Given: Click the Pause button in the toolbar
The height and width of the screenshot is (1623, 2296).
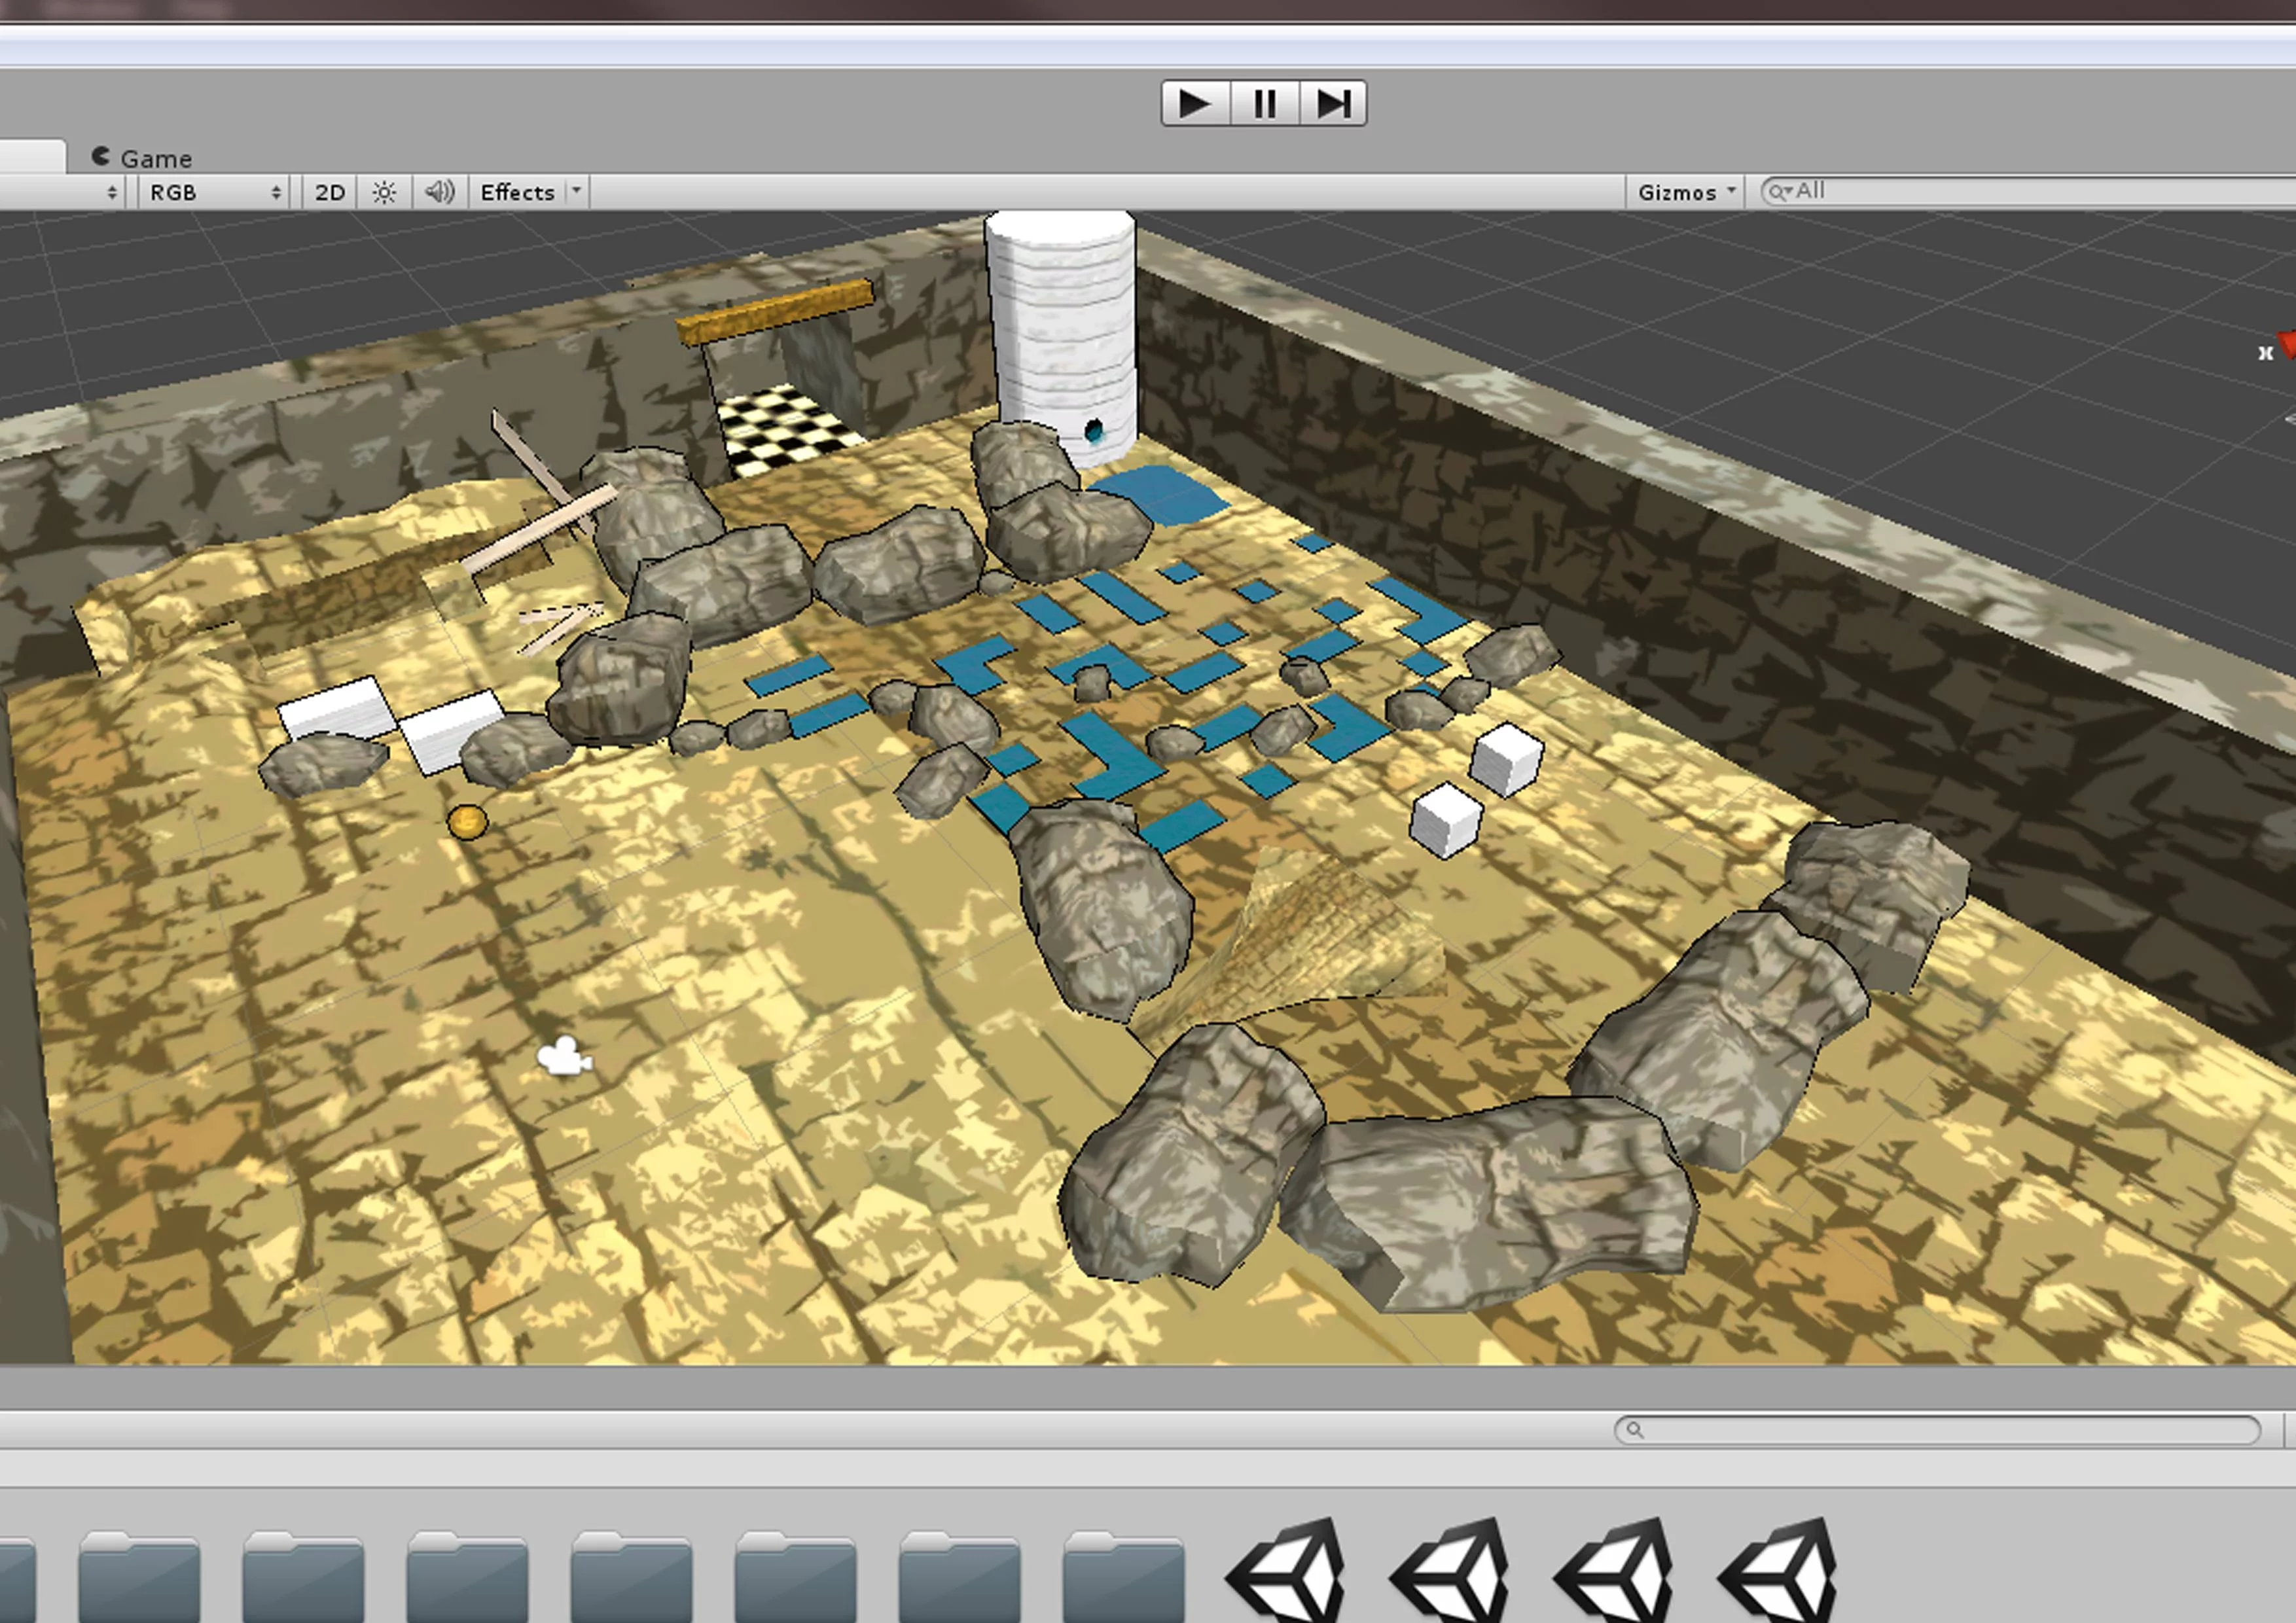Looking at the screenshot, I should [x=1265, y=103].
